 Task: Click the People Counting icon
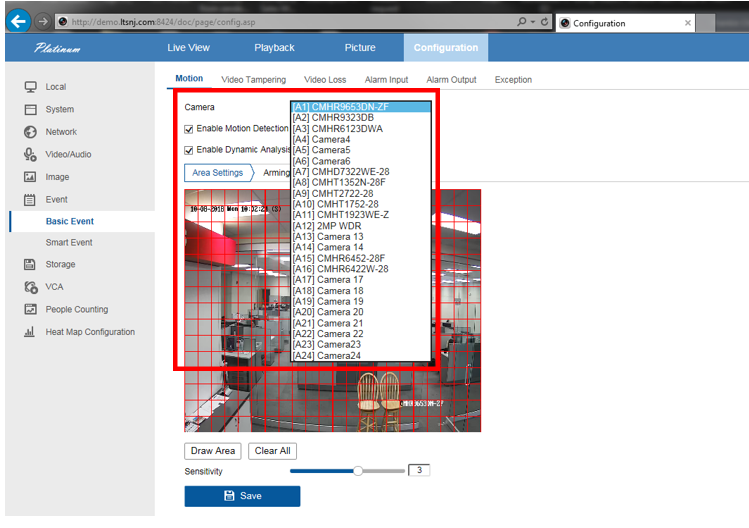30,310
